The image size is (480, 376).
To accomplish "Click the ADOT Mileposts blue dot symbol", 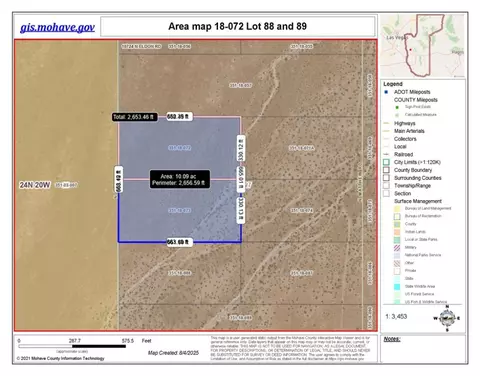I will click(x=386, y=92).
